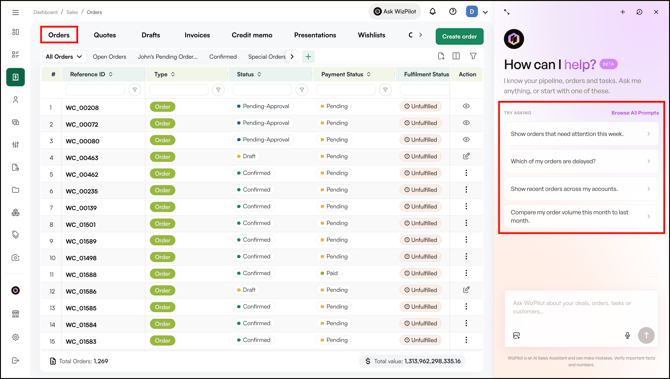
Task: Sort by Status column arrows
Action: [259, 74]
